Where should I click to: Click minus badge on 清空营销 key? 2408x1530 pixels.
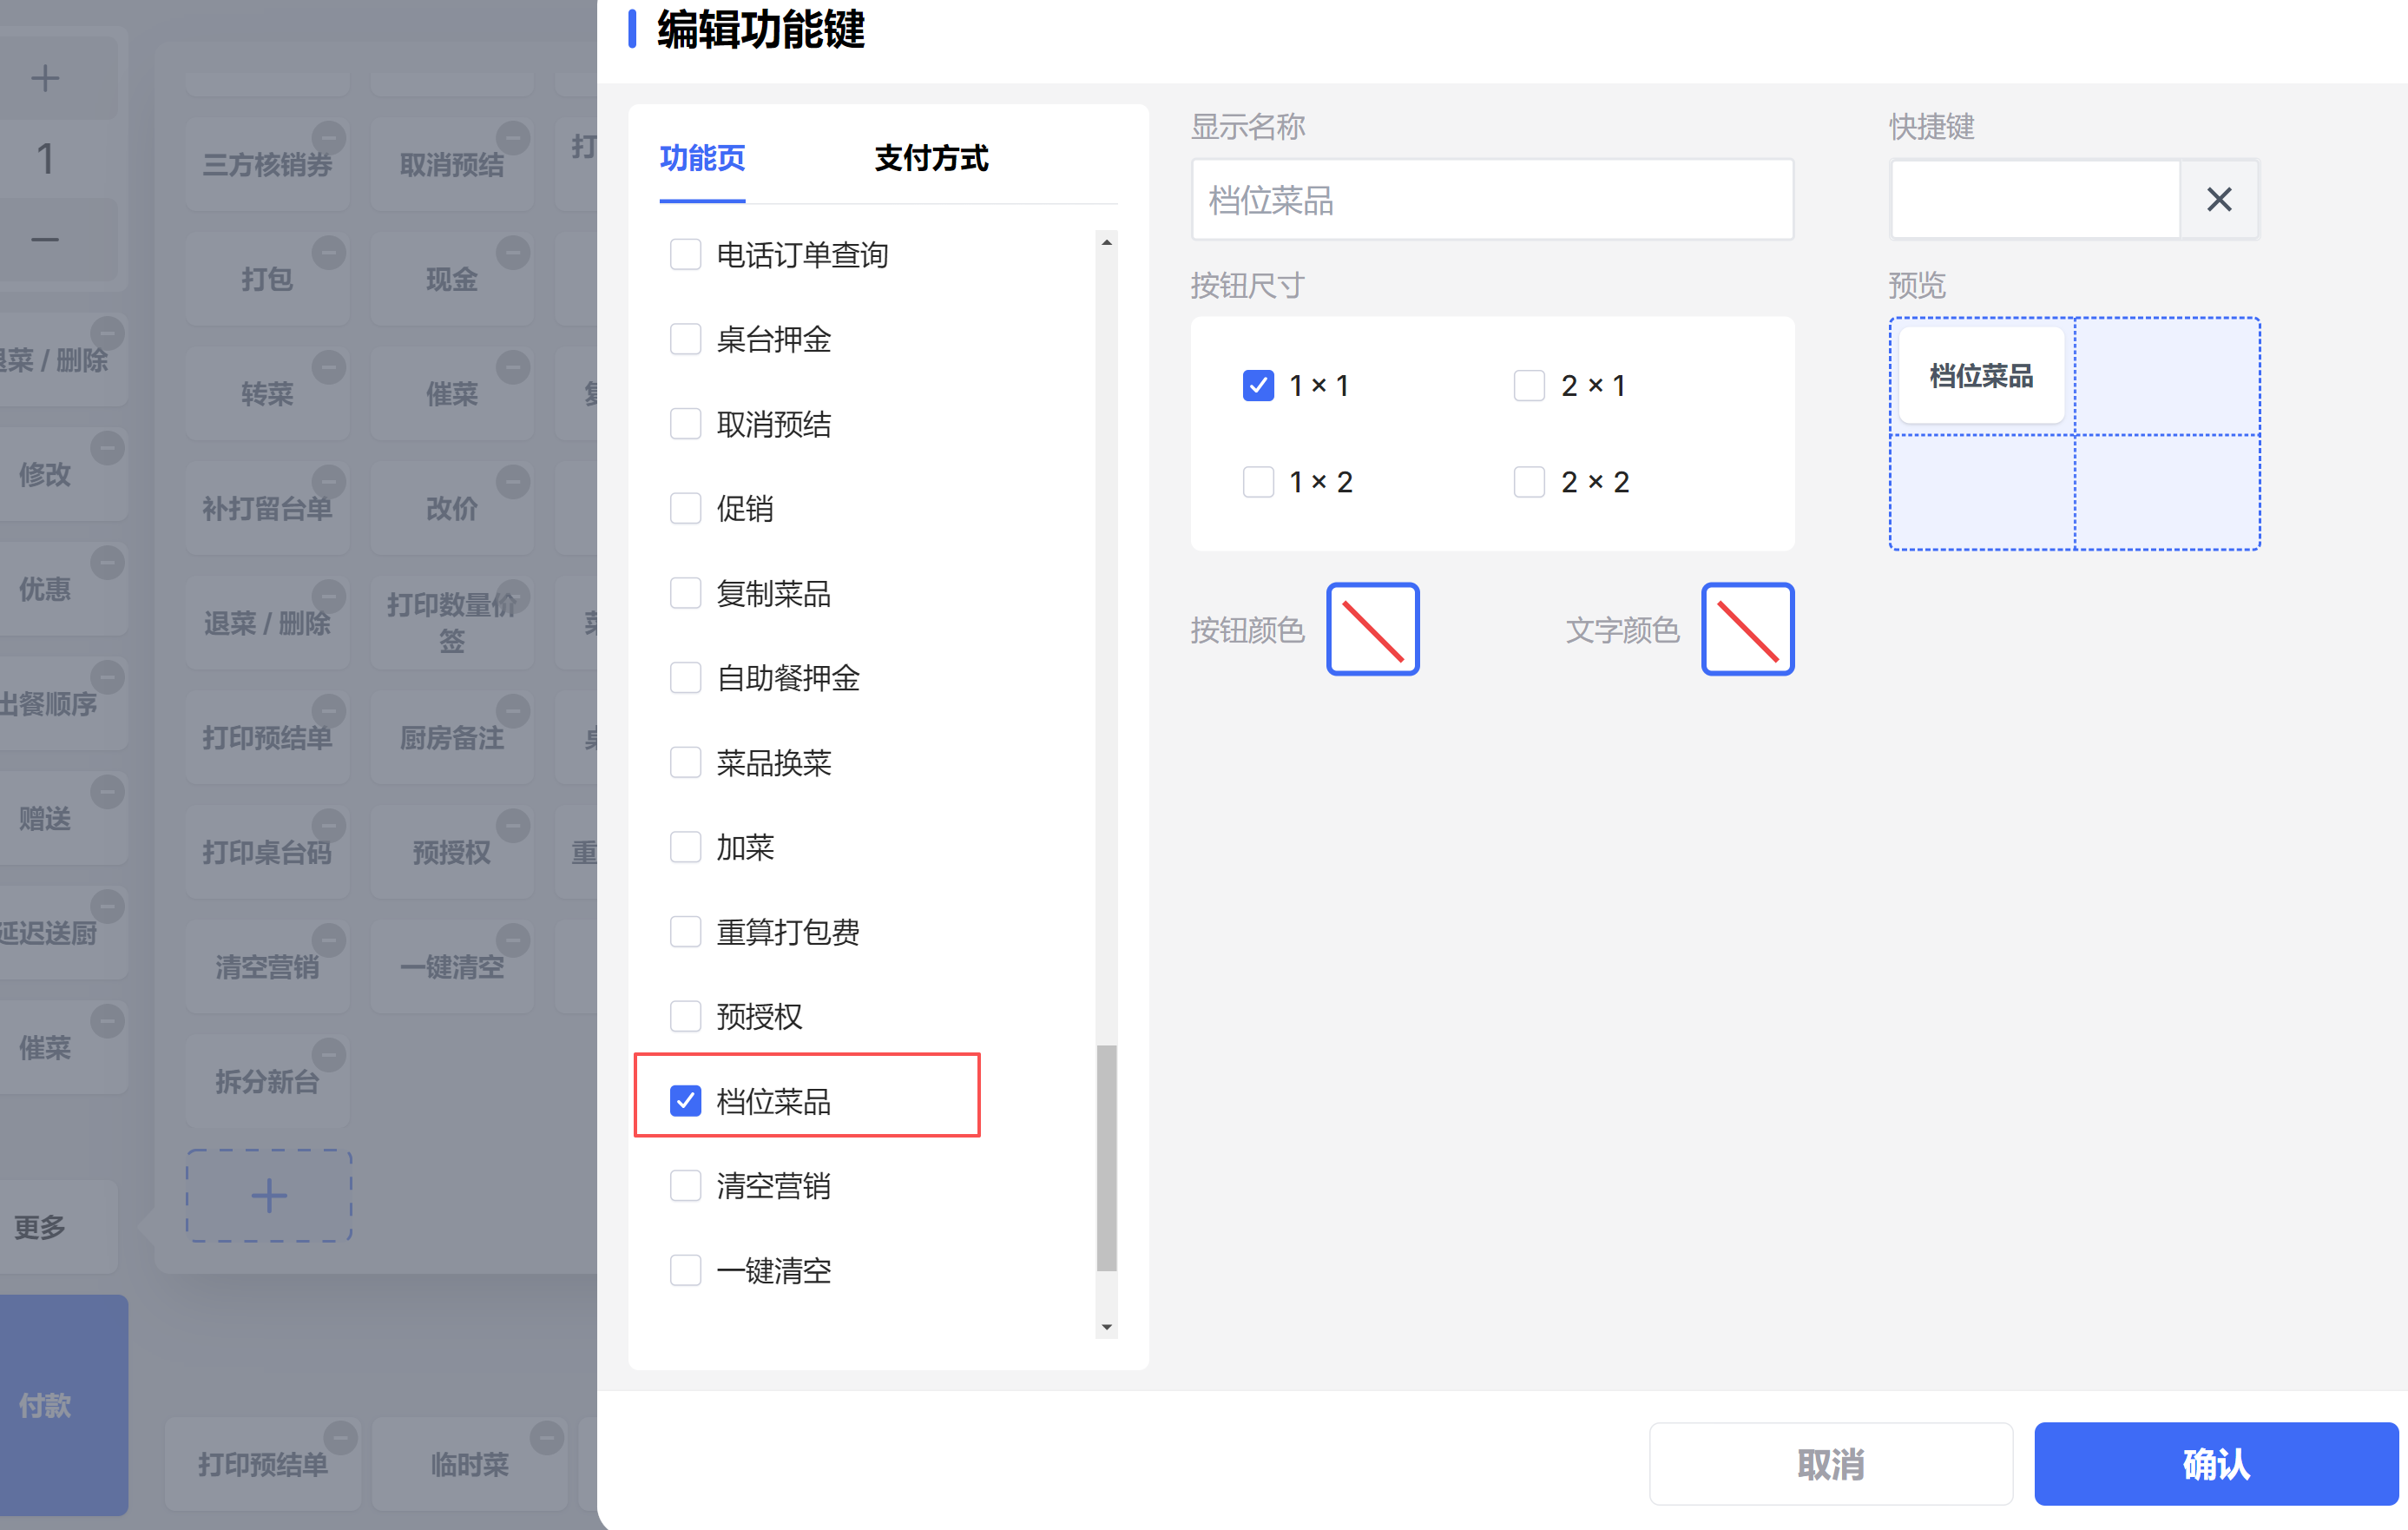[328, 940]
